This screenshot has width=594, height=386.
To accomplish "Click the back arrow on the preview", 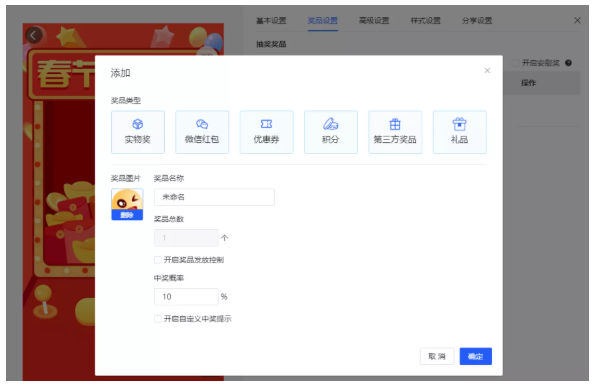I will coord(34,36).
